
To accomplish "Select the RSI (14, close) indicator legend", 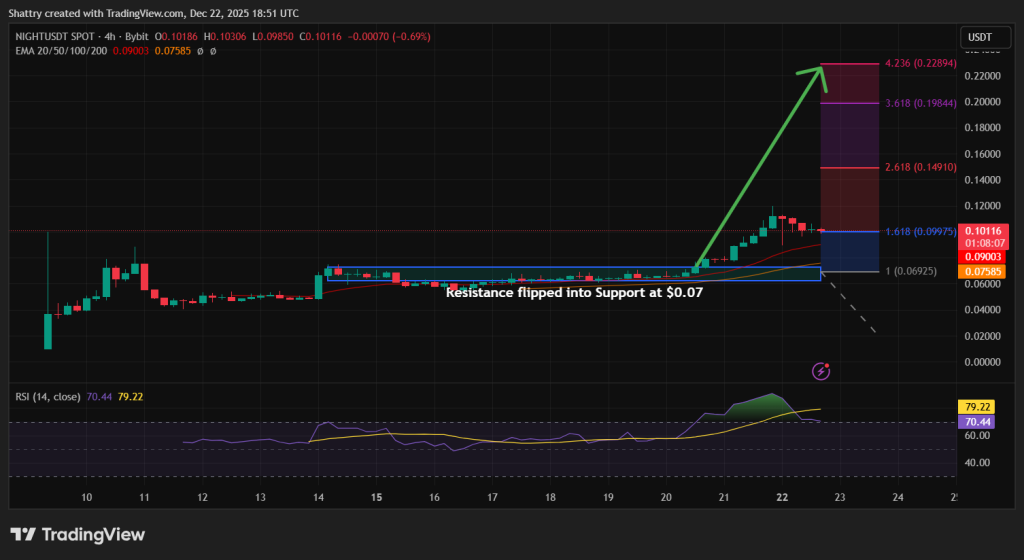I will coord(49,396).
